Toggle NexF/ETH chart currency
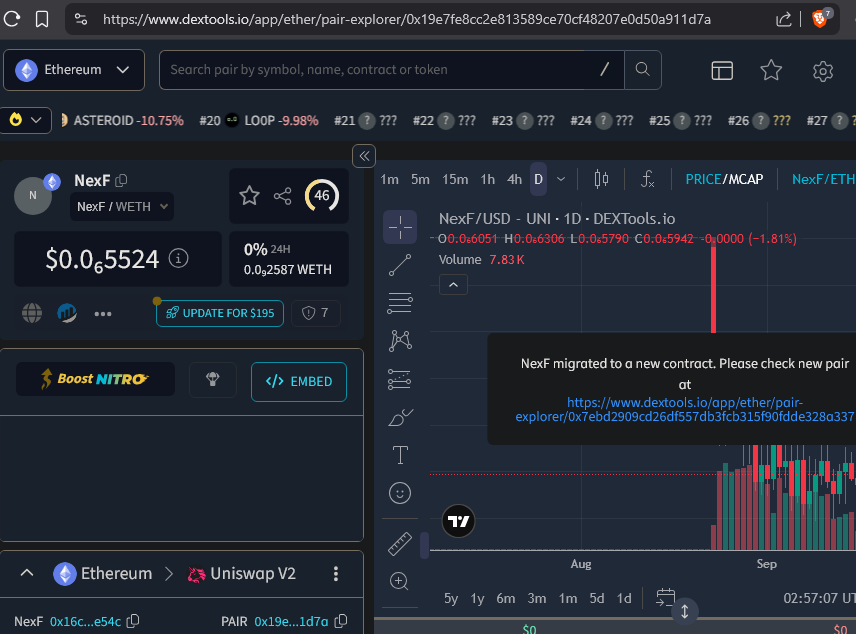The image size is (856, 634). pyautogui.click(x=823, y=180)
